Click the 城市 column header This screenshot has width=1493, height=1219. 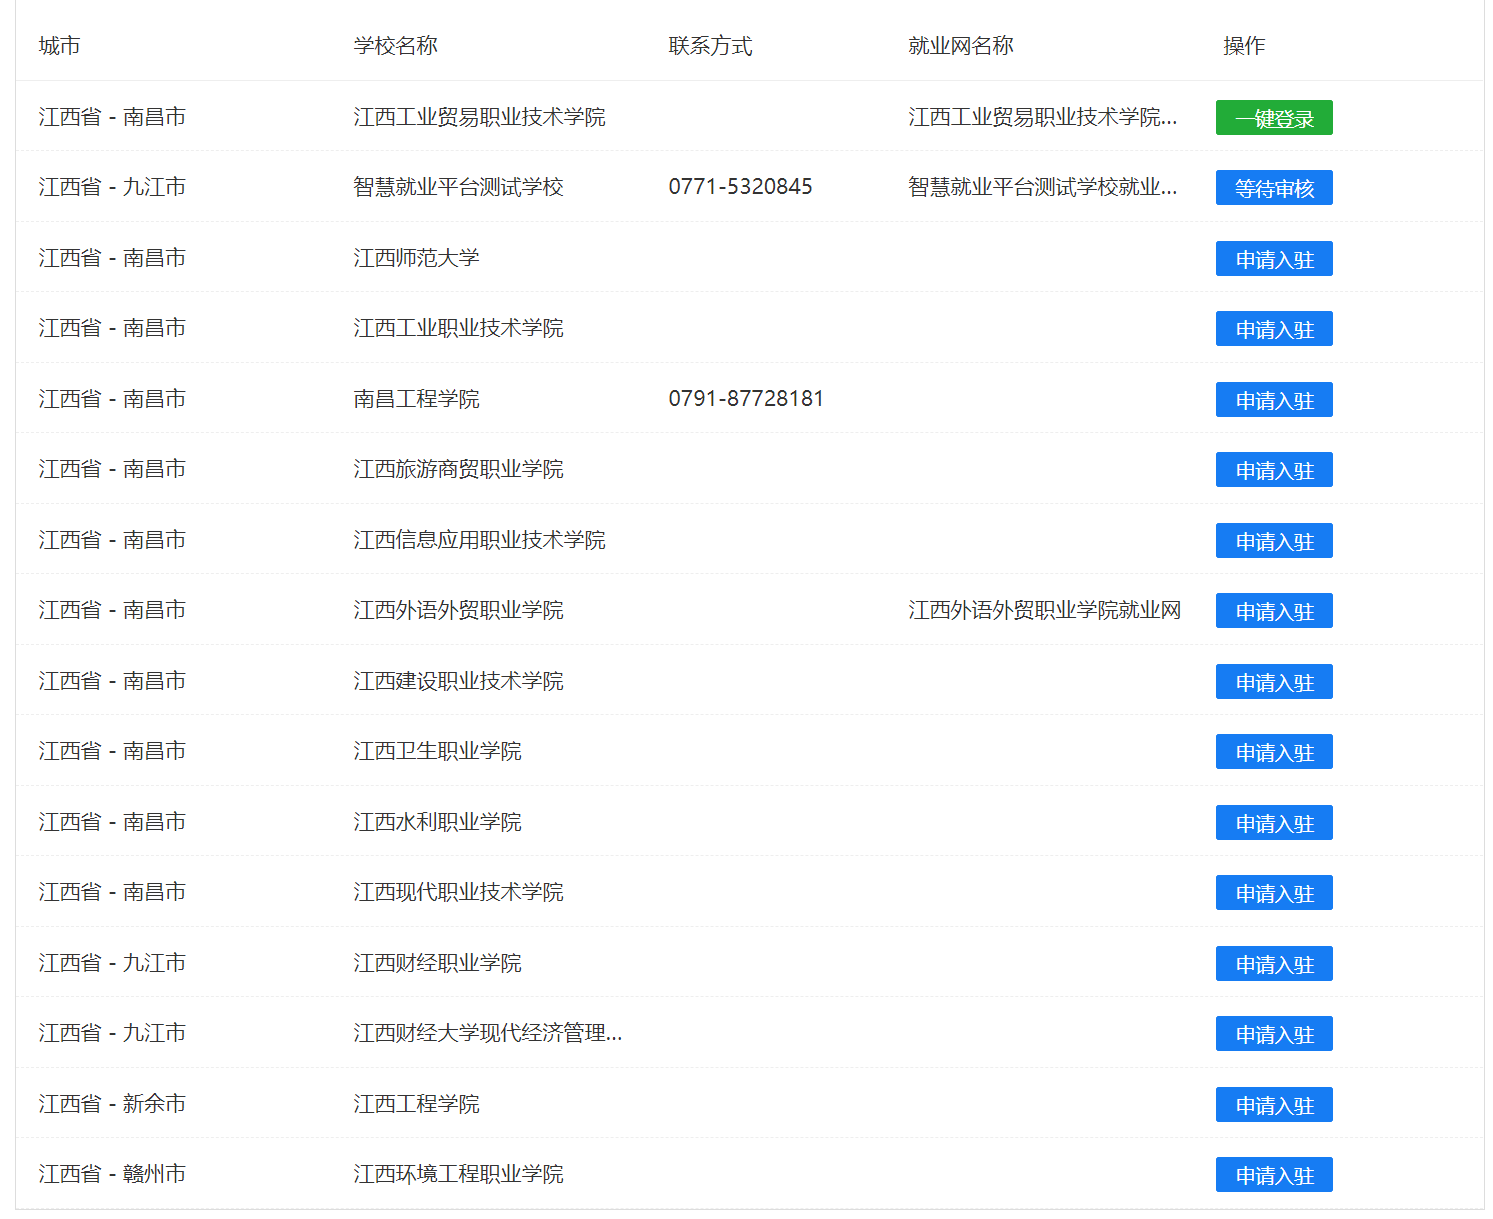pyautogui.click(x=60, y=46)
